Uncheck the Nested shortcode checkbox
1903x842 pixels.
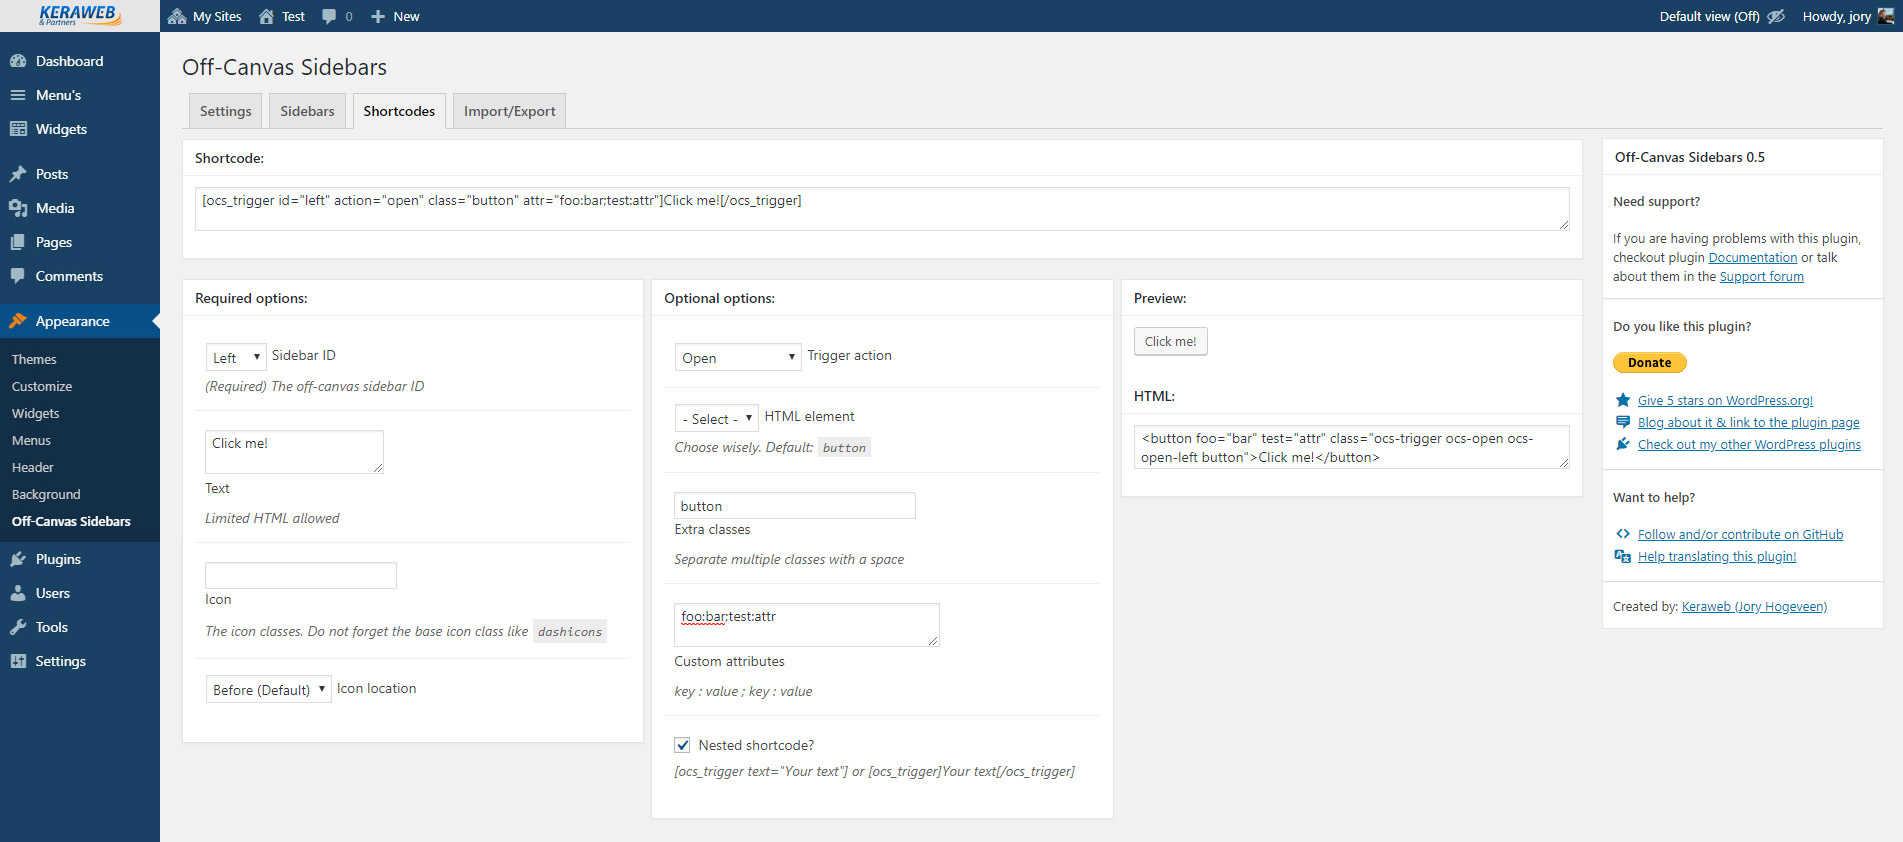(682, 745)
